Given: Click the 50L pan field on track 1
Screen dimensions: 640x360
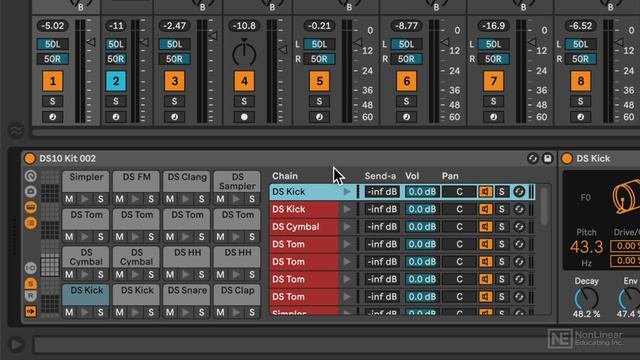Looking at the screenshot, I should [53, 44].
